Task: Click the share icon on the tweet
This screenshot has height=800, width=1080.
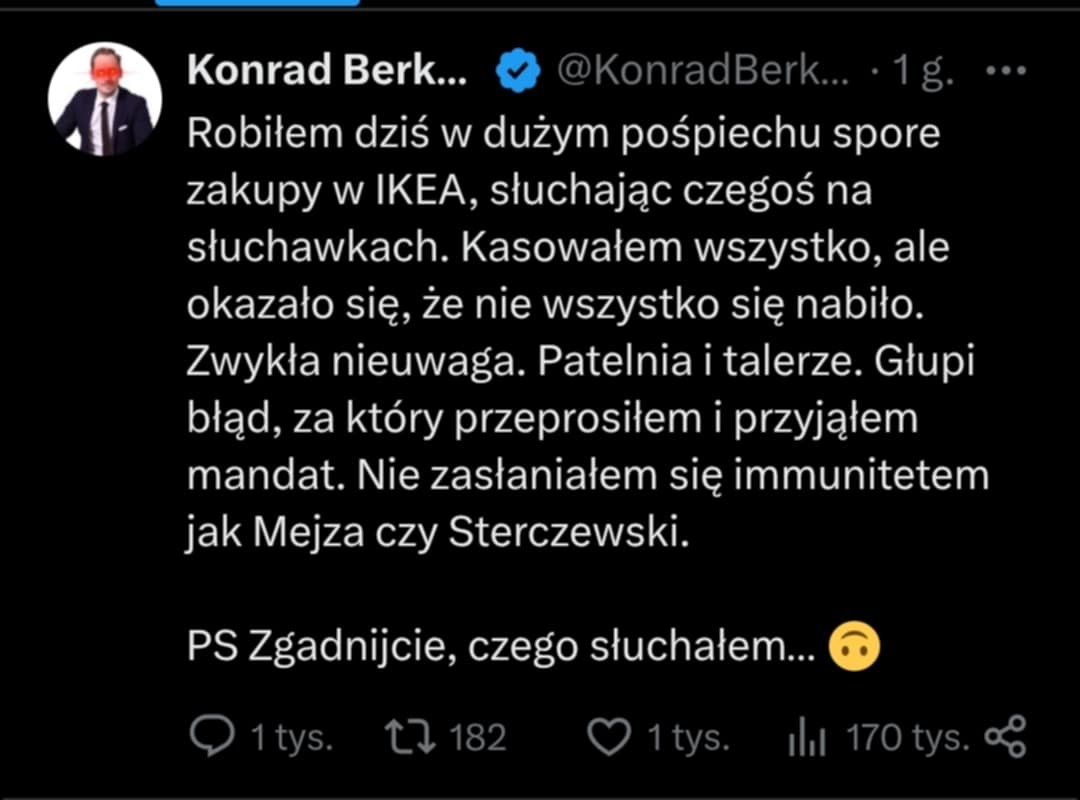Action: click(1004, 738)
